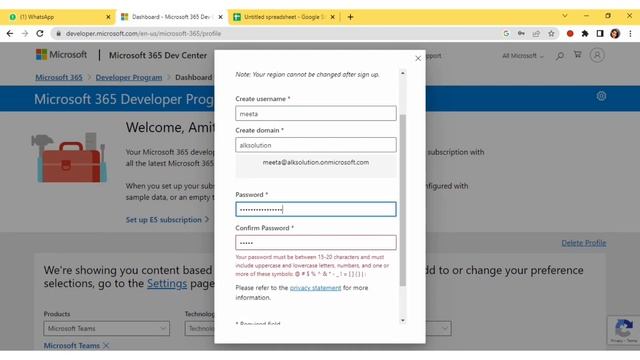The height and width of the screenshot is (360, 640).
Task: Click the browser forward arrow
Action: coord(25,33)
